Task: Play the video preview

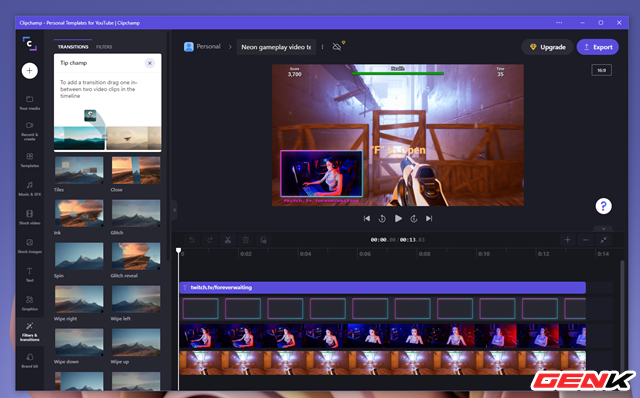Action: coord(398,218)
